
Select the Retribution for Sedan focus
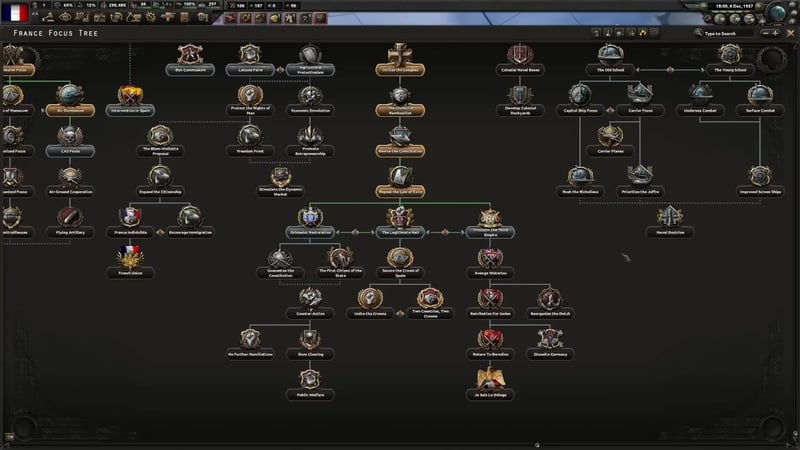coord(490,304)
